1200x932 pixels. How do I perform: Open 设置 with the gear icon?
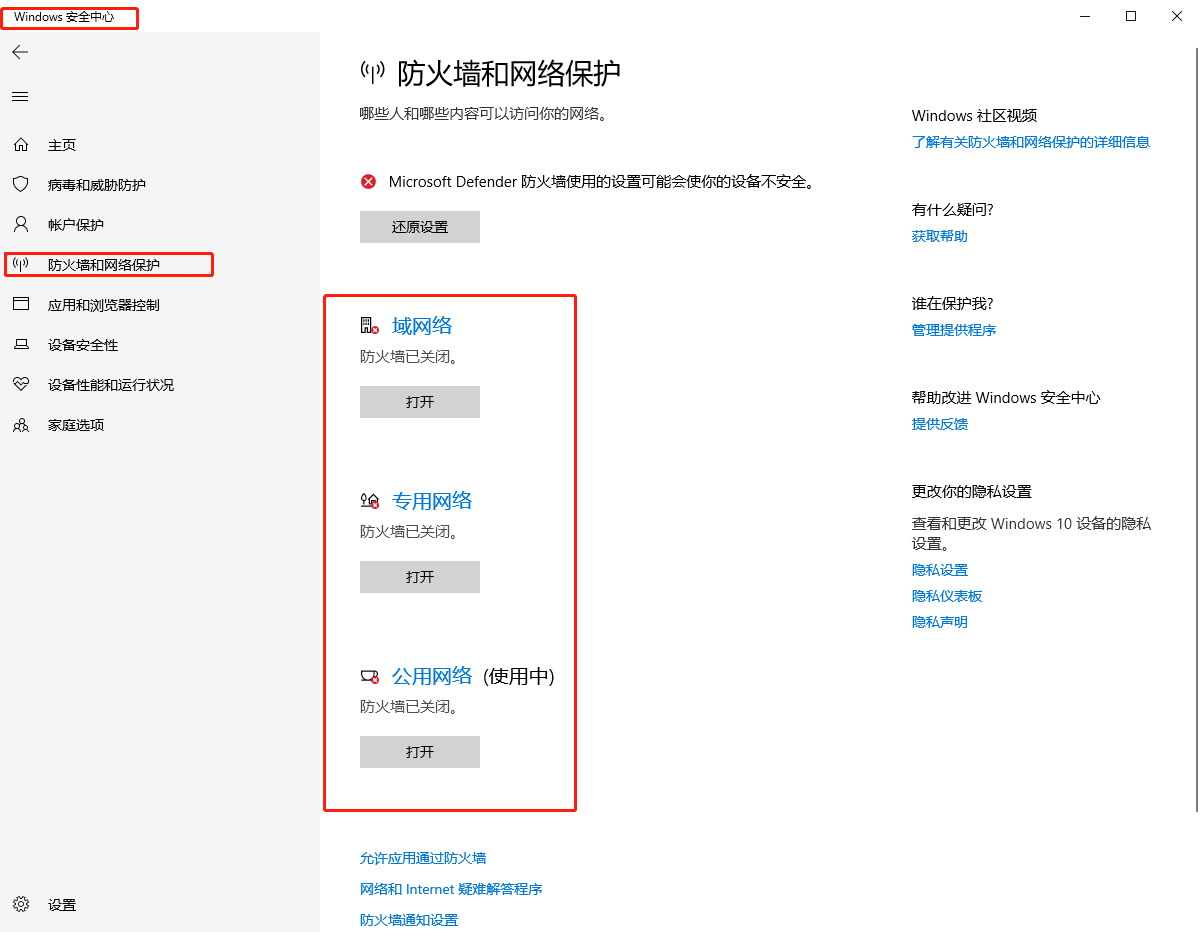pos(21,905)
